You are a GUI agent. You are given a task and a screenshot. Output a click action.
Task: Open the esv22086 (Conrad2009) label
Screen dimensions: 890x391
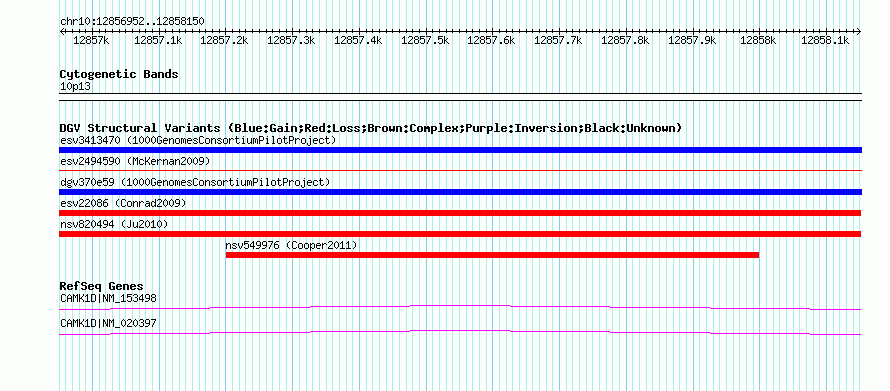[x=123, y=203]
